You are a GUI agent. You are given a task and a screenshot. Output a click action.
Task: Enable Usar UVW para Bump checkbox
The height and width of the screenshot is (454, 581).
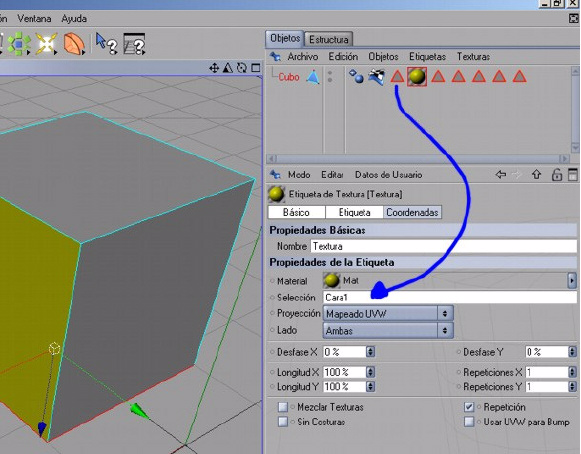pyautogui.click(x=469, y=422)
